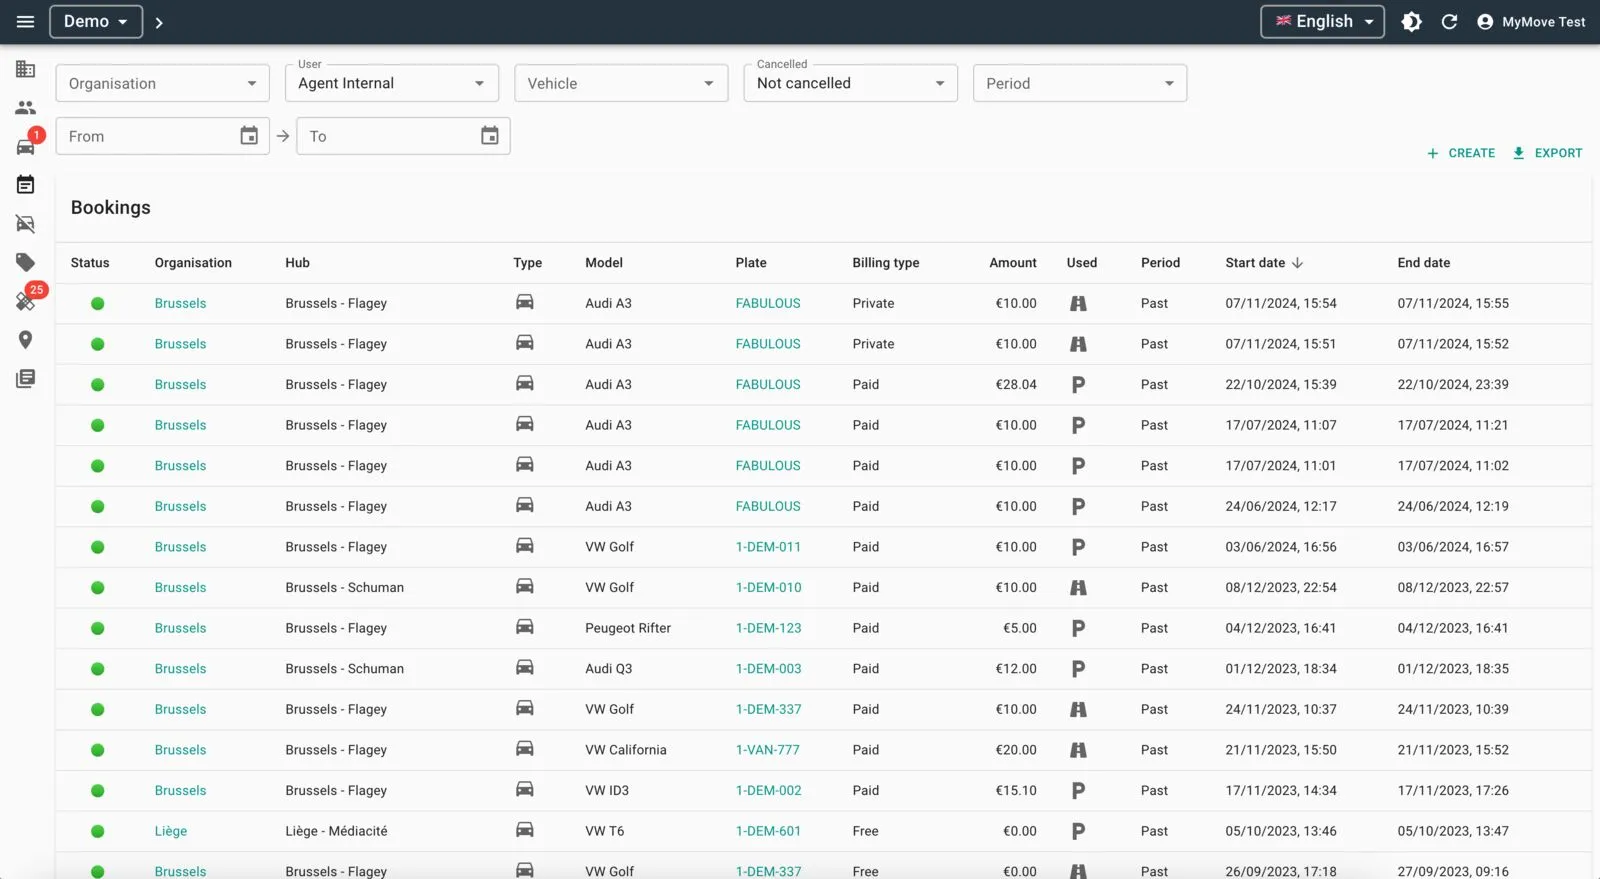Open the hamburger menu icon
The image size is (1600, 879).
pos(25,22)
